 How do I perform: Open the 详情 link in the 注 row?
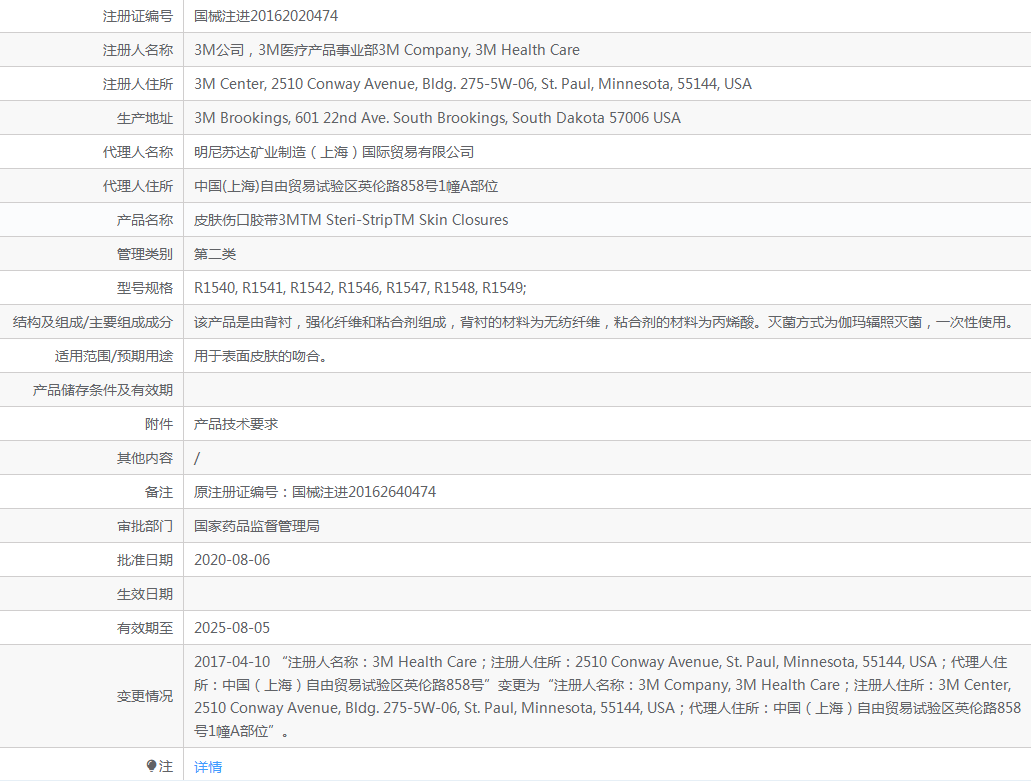click(208, 767)
